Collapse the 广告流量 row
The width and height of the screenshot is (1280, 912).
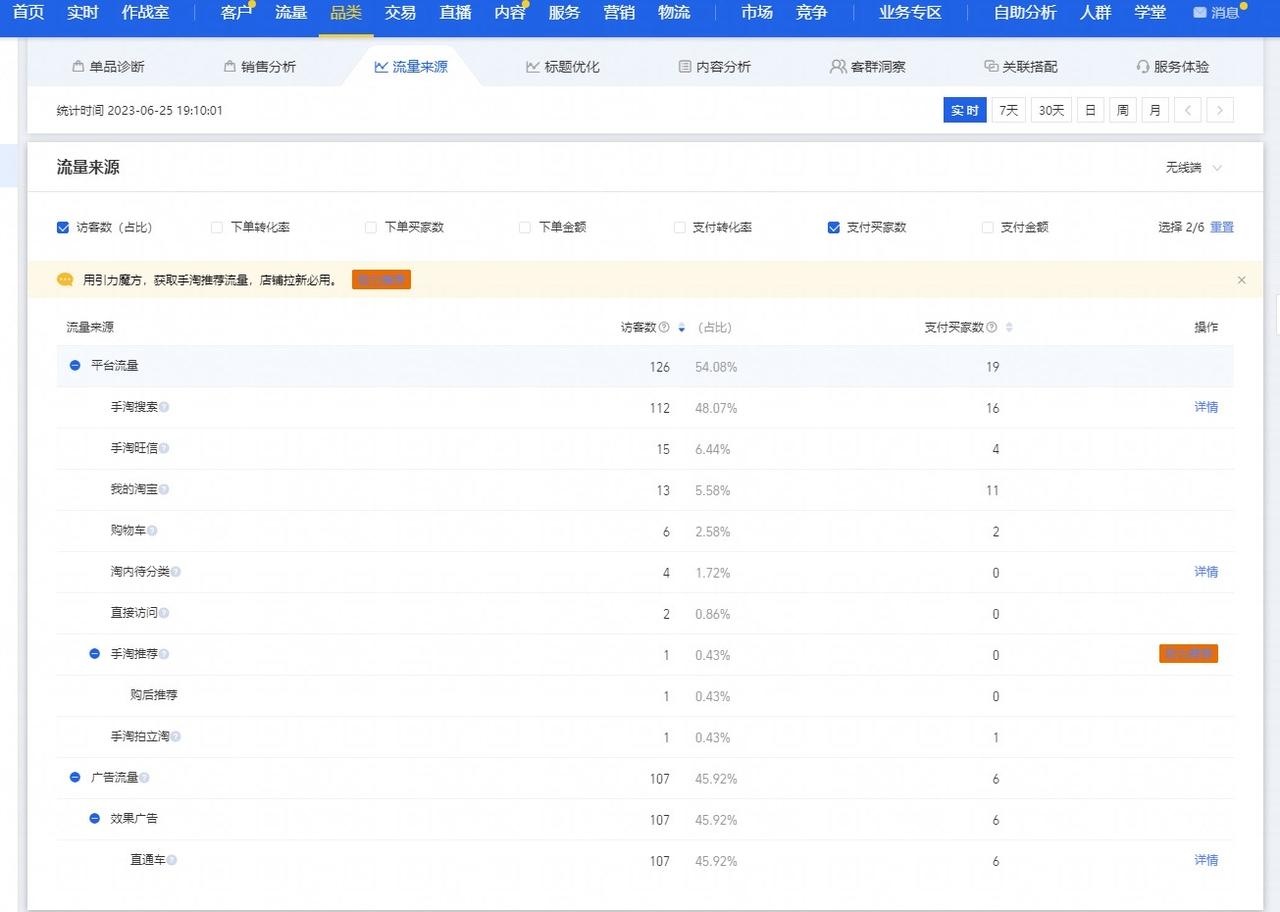tap(75, 777)
